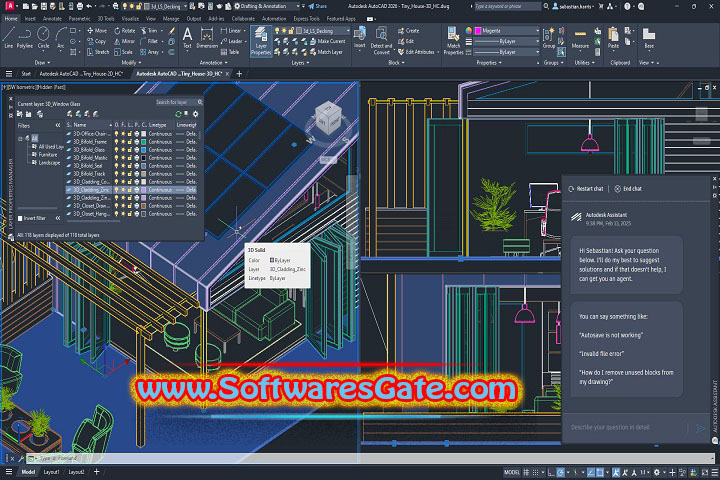This screenshot has width=720, height=480.
Task: Toggle freeze sun for 3D_Bifold_Glass layer
Action: pos(123,150)
